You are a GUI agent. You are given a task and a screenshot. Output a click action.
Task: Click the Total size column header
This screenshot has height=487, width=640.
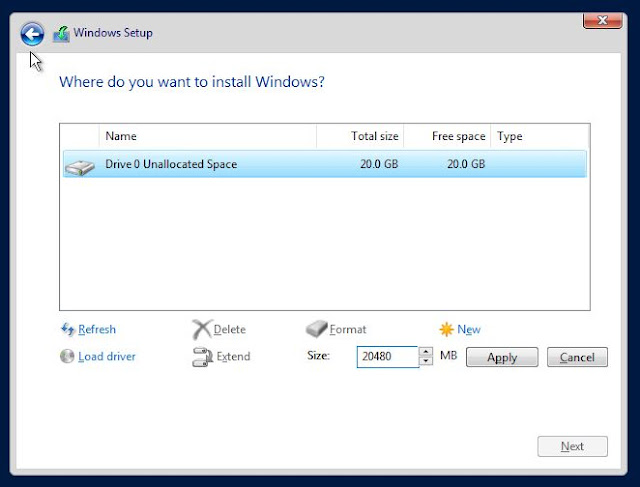pyautogui.click(x=360, y=136)
